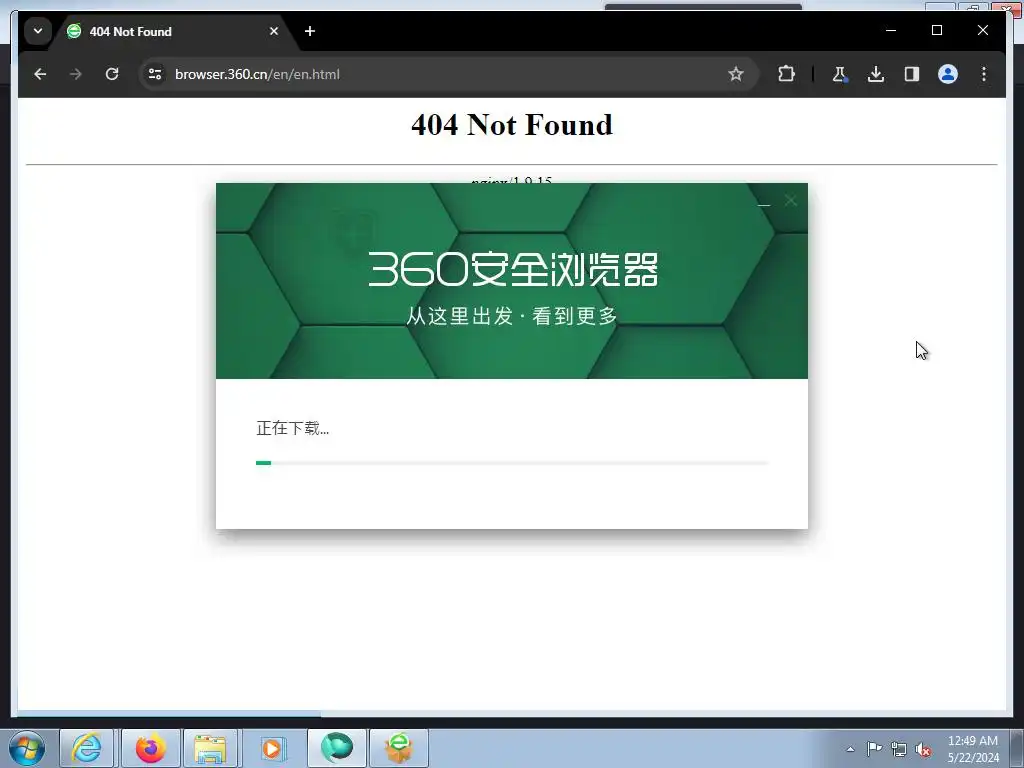Launch Internet Explorer from taskbar
The image size is (1024, 768).
pos(87,748)
